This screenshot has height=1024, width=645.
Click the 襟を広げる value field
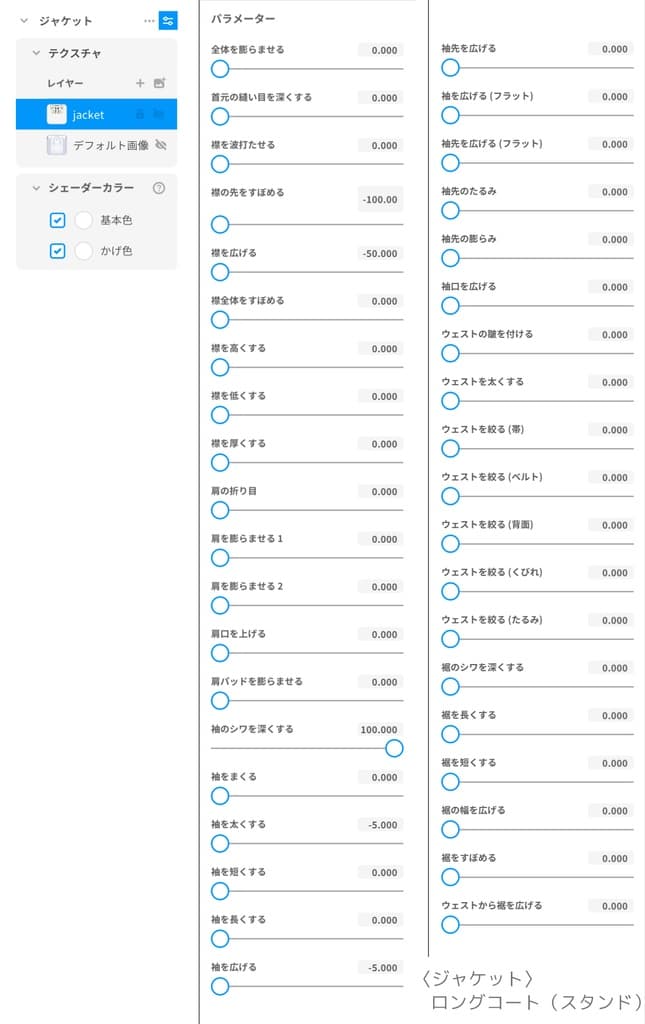click(380, 253)
